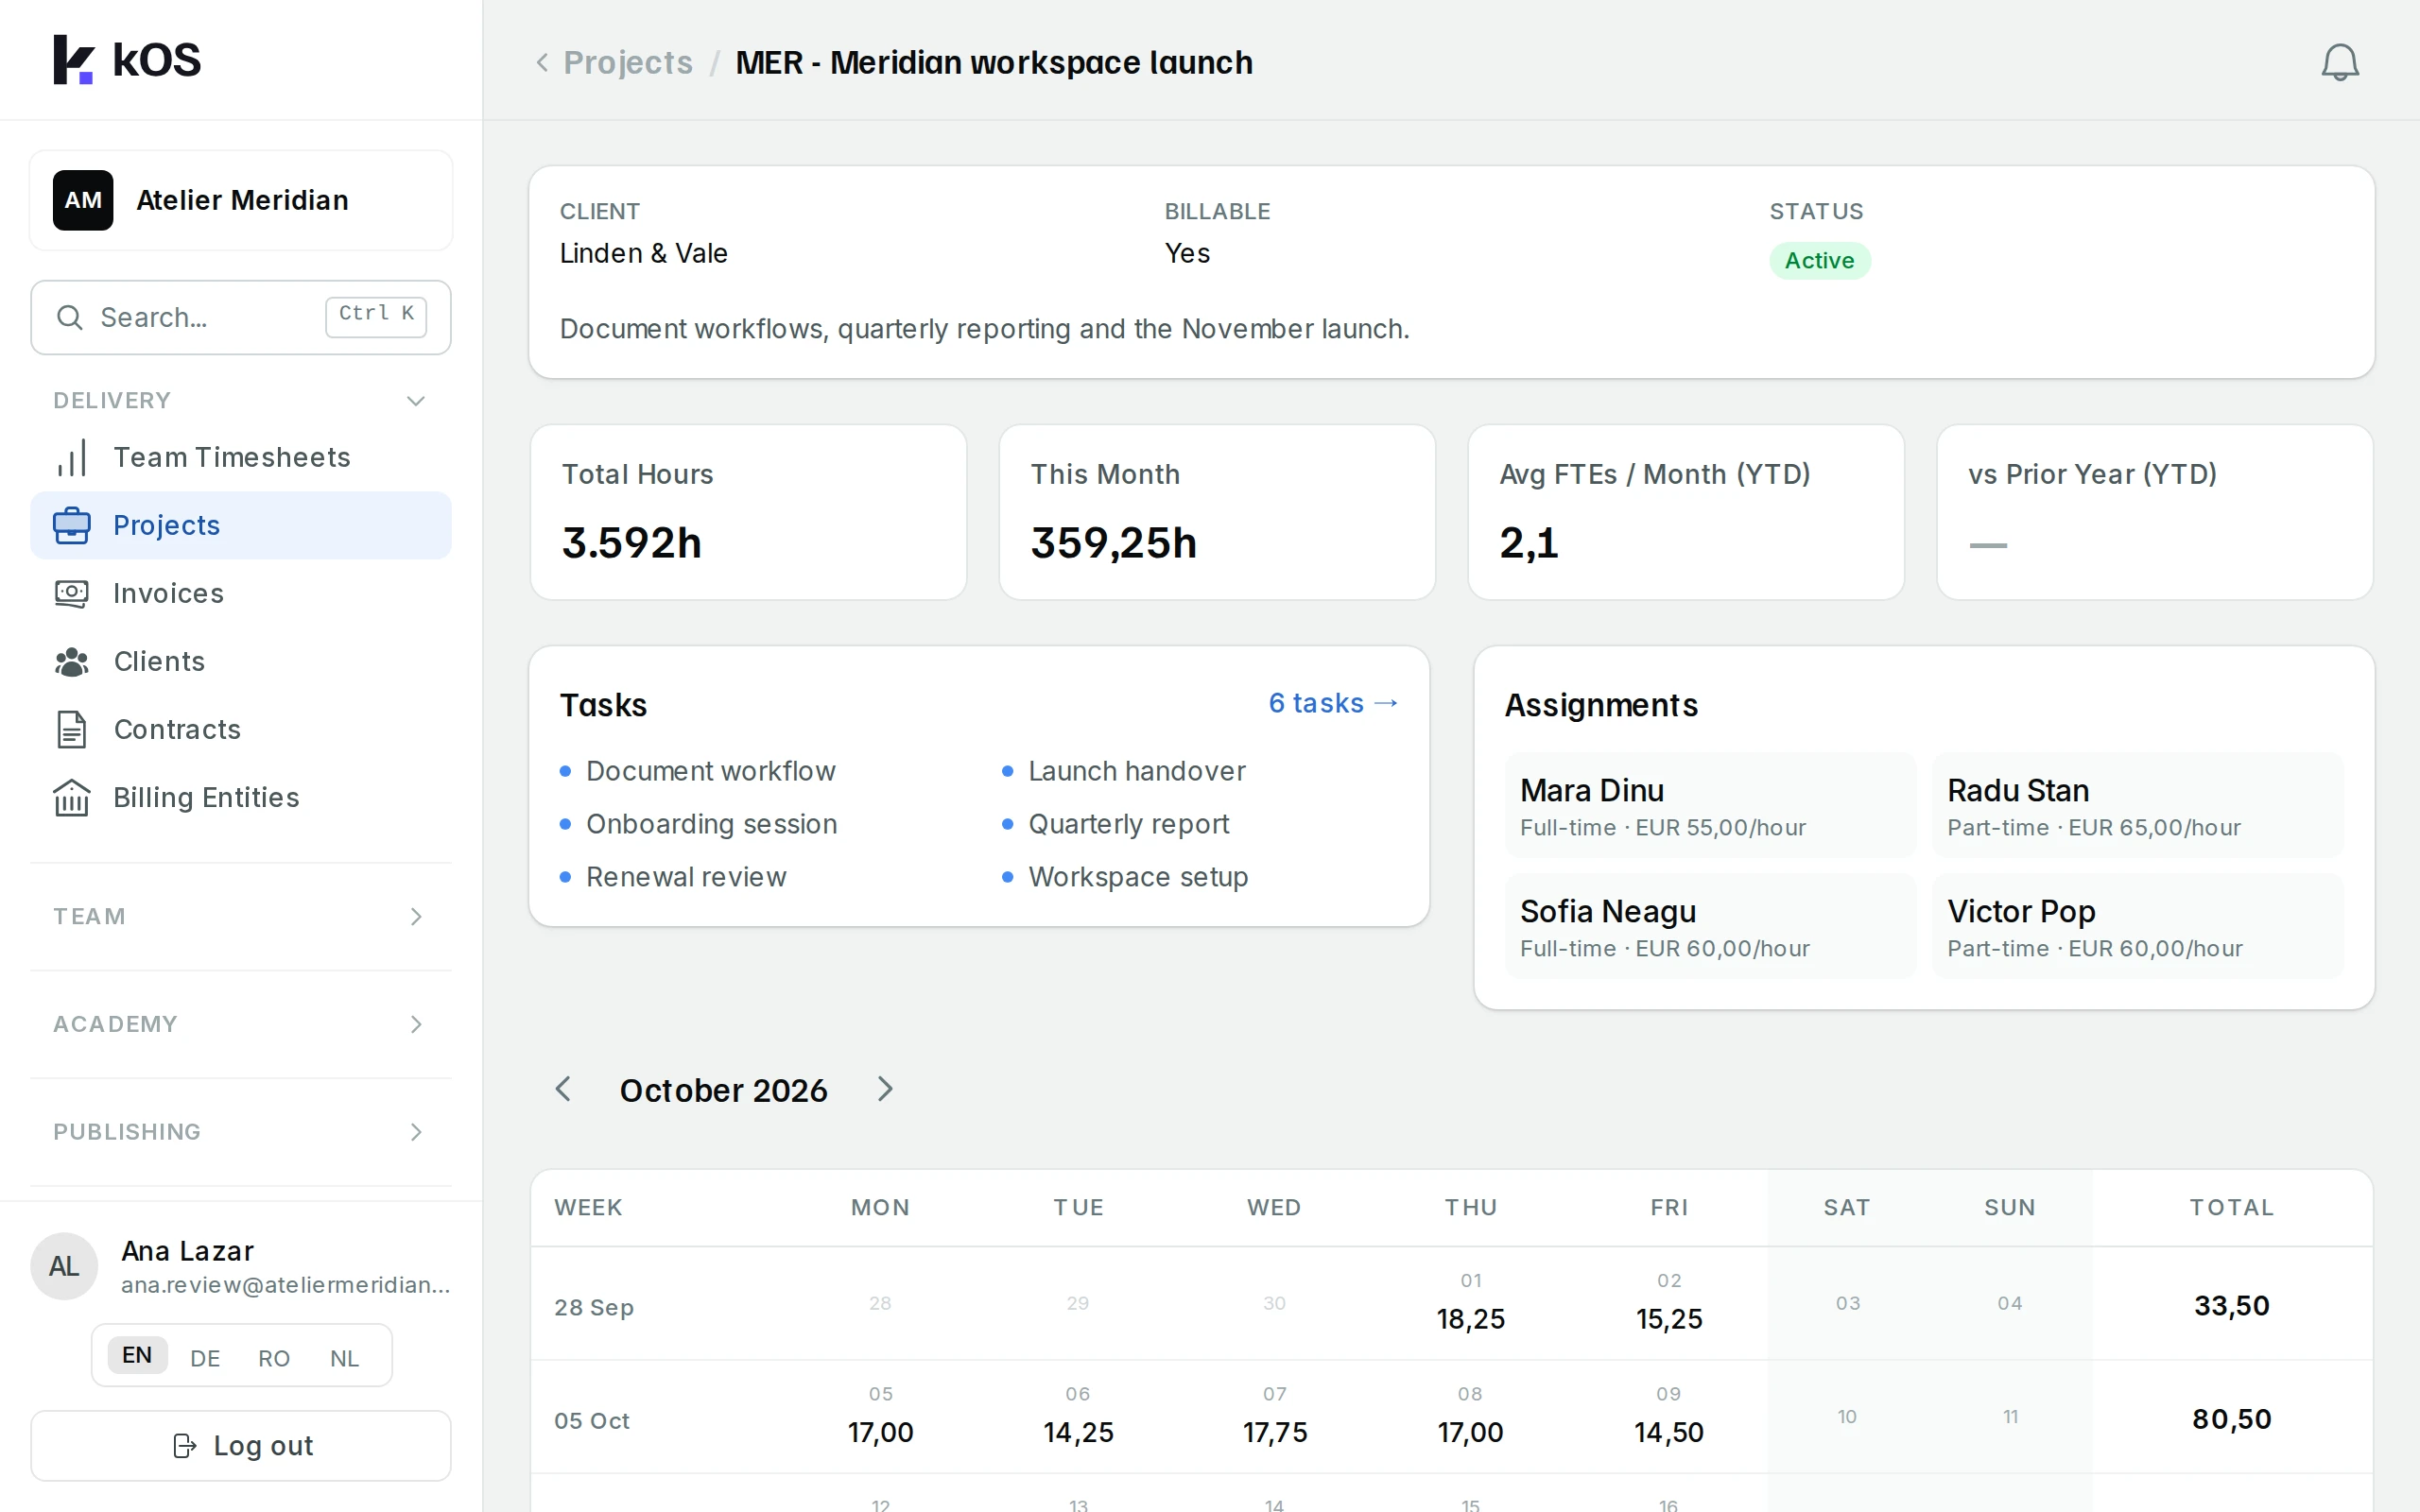Open Contracts page
2420x1512 pixels.
click(x=241, y=729)
